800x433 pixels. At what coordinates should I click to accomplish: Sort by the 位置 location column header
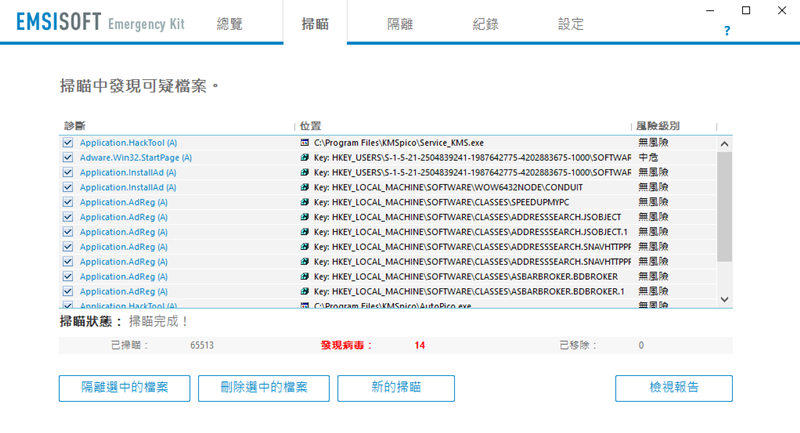click(310, 125)
